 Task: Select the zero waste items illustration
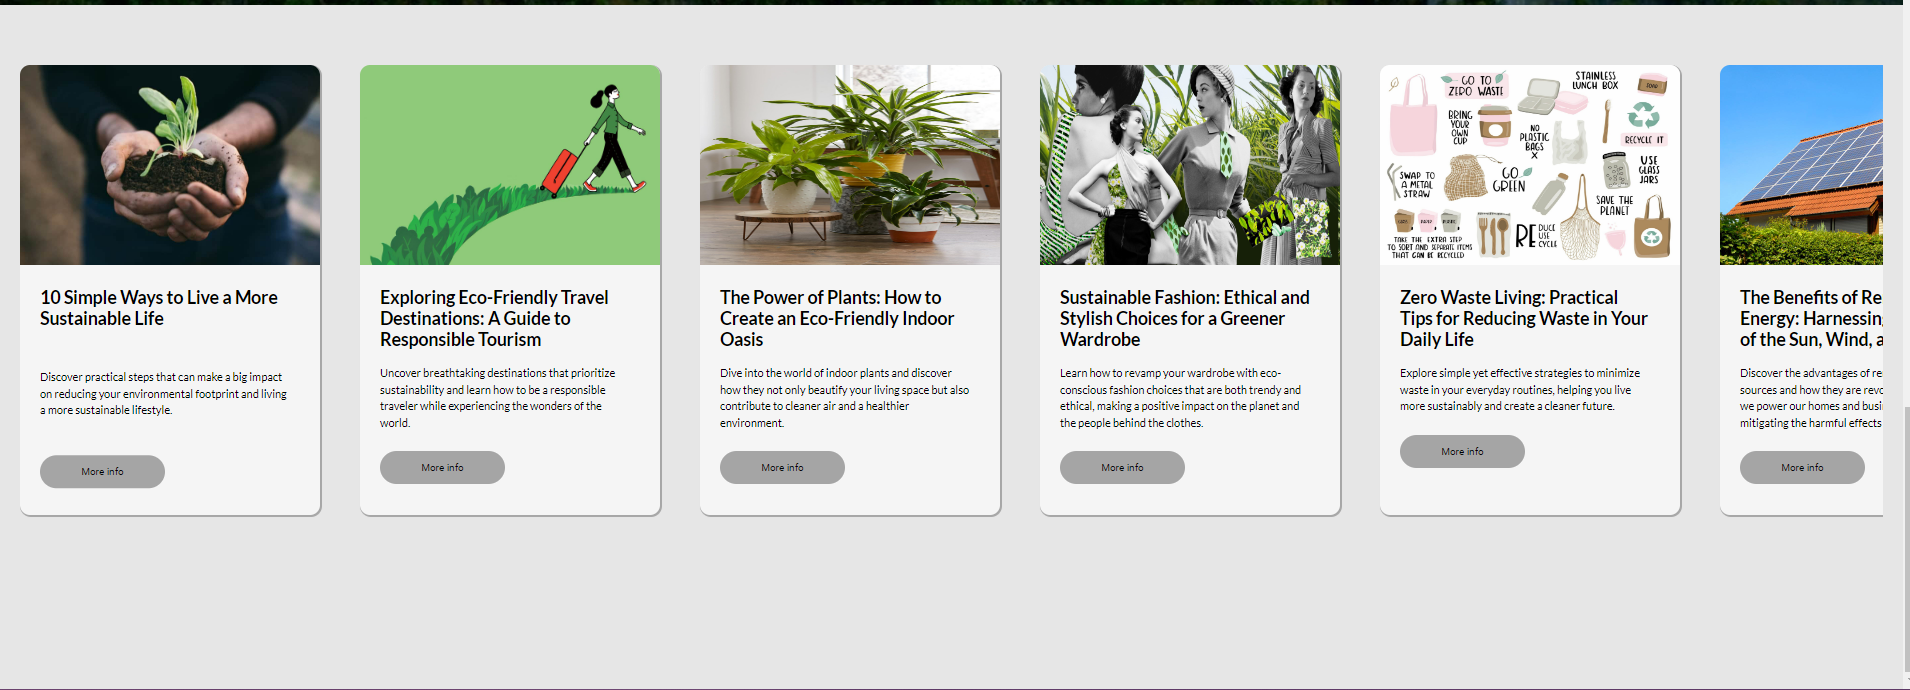click(1530, 165)
